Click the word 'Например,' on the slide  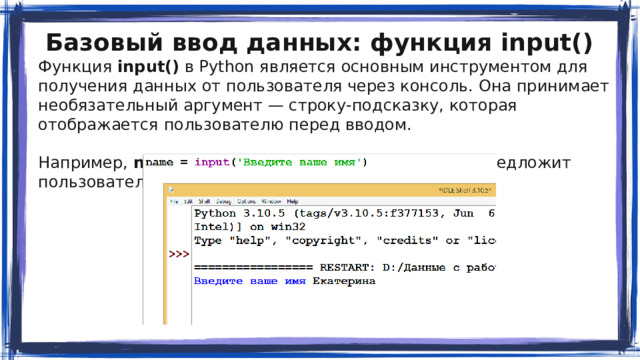[x=83, y=163]
